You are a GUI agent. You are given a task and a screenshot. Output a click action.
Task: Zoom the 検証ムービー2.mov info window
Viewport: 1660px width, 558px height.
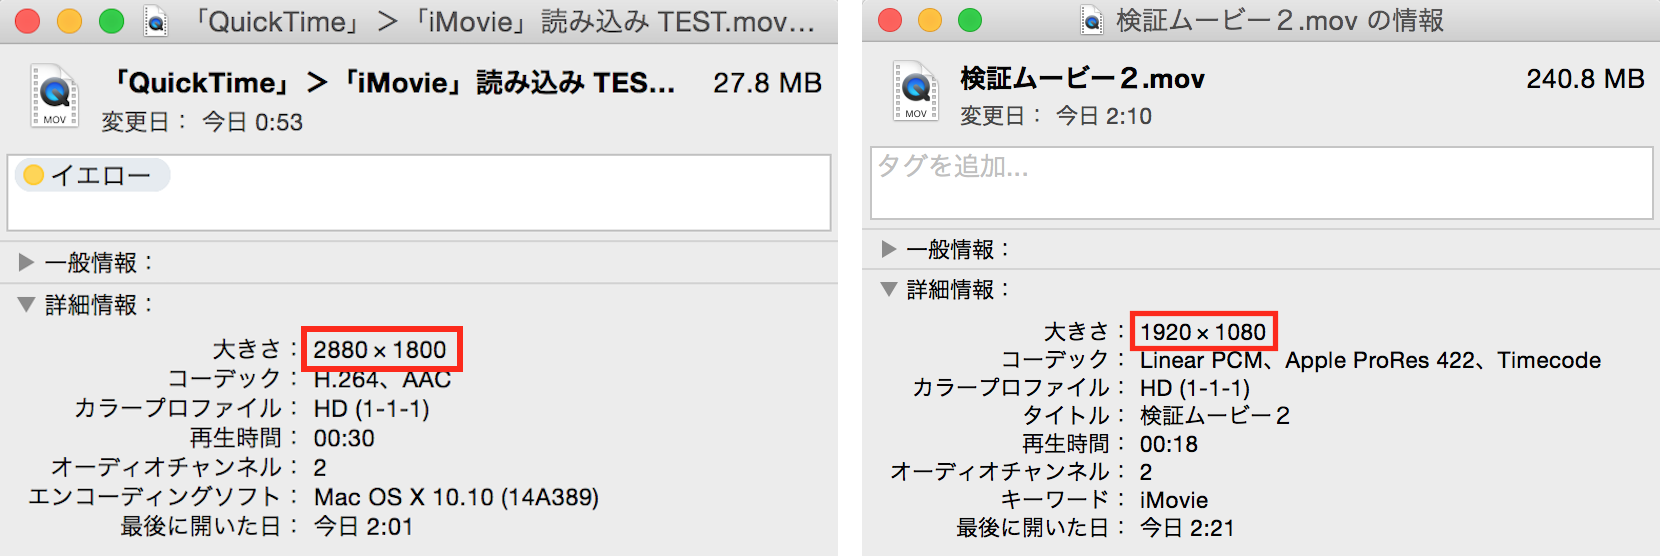click(x=970, y=20)
